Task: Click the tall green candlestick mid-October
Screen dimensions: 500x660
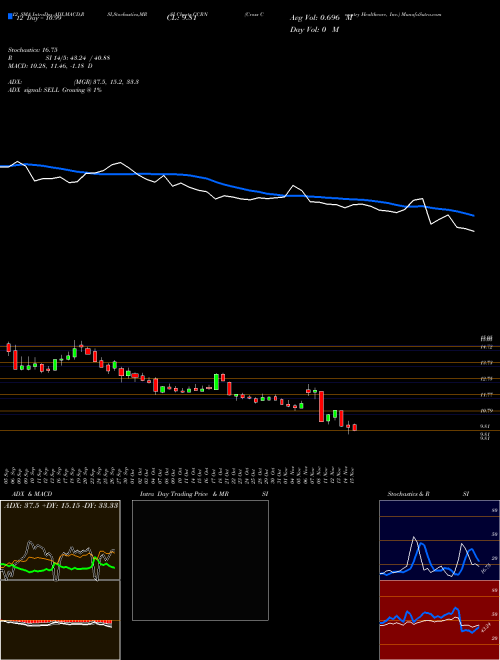Action: coord(216,382)
